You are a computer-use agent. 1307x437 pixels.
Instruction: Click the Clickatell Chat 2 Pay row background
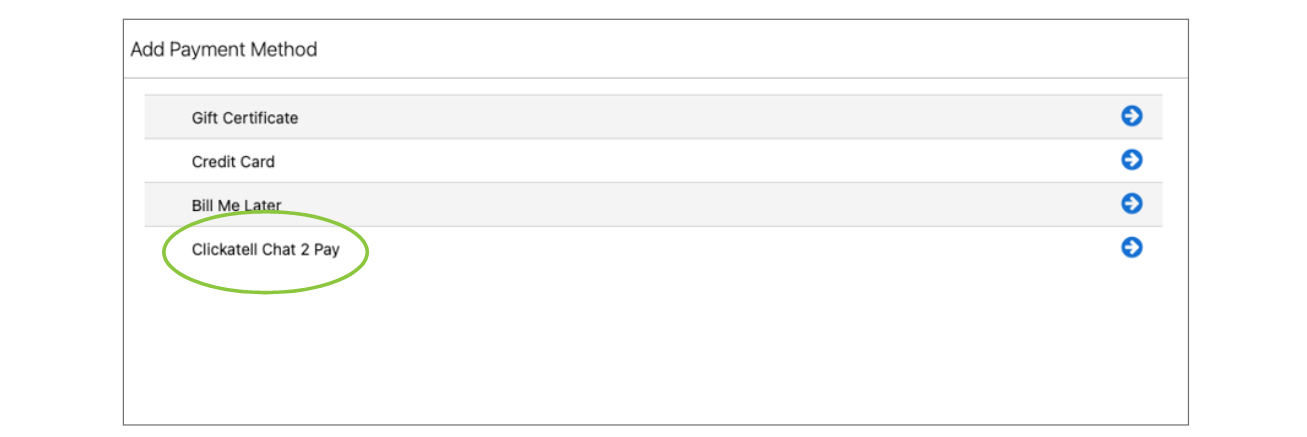click(x=653, y=248)
